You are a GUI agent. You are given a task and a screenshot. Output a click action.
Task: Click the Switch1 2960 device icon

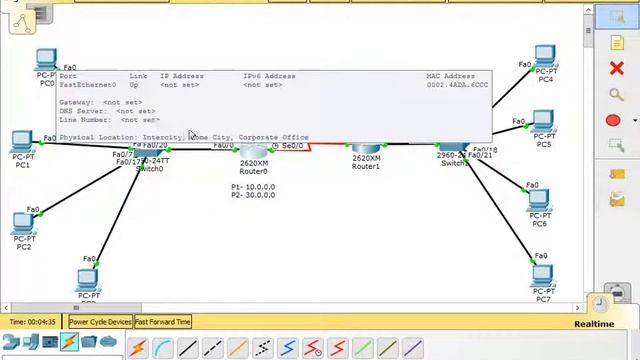tap(454, 147)
